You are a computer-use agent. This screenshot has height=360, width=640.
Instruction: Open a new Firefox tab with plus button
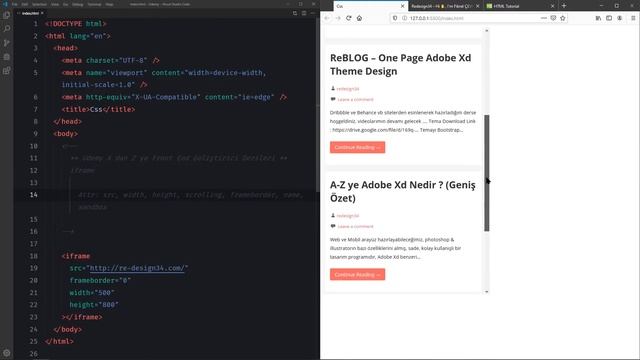click(564, 6)
